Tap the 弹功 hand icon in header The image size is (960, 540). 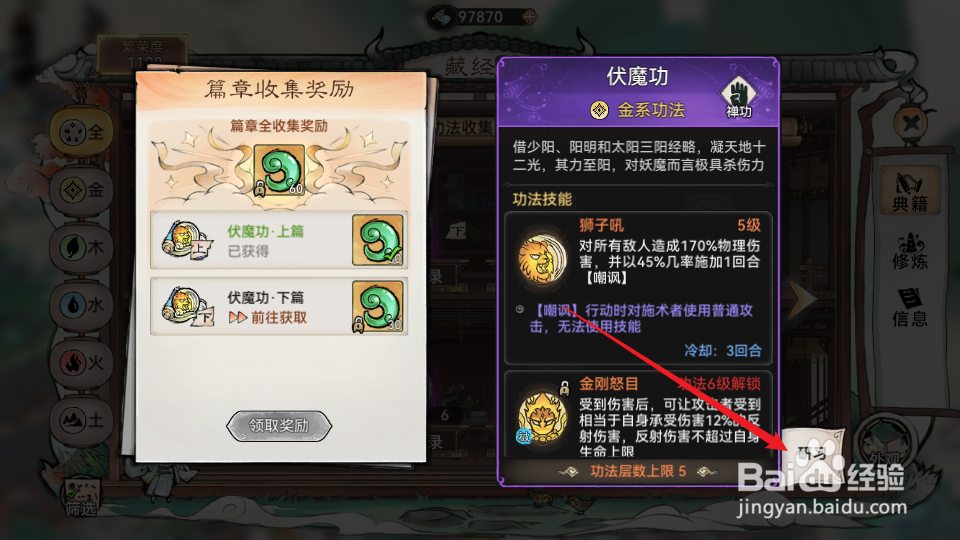coord(738,97)
